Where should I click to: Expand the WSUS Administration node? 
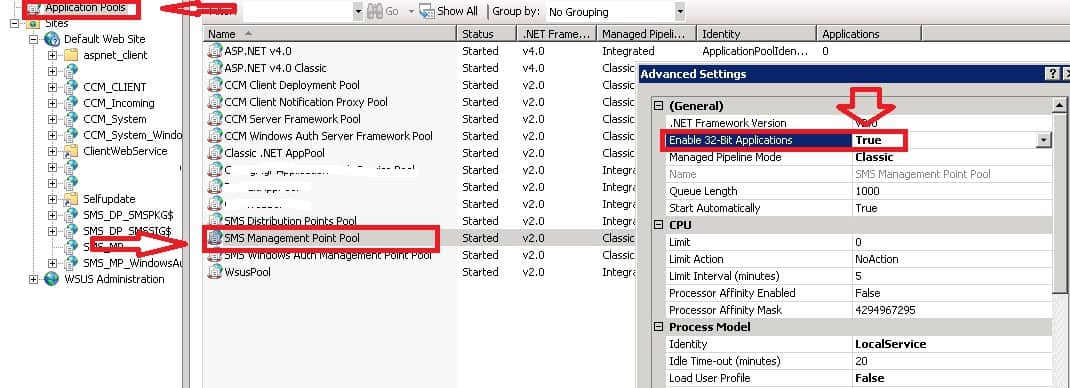[x=33, y=279]
